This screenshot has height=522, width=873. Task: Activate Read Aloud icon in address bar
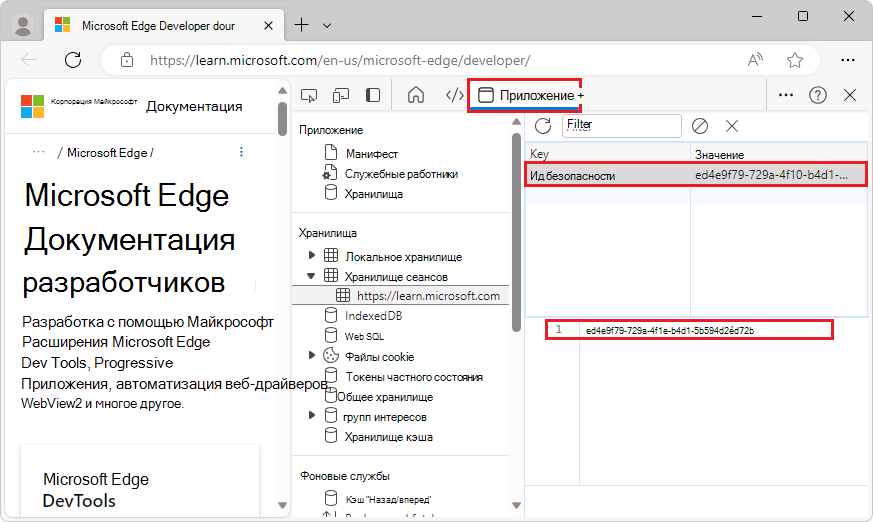[x=755, y=60]
